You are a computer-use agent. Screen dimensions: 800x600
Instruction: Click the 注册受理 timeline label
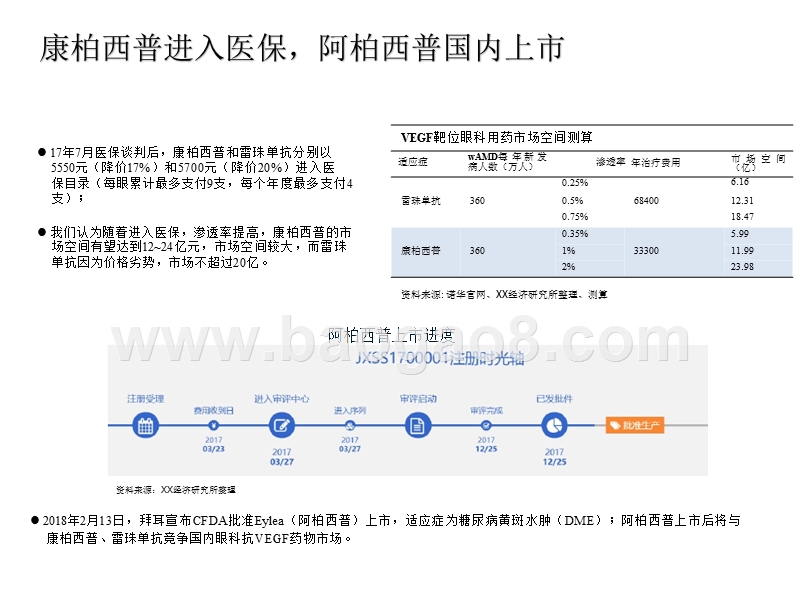(x=145, y=399)
